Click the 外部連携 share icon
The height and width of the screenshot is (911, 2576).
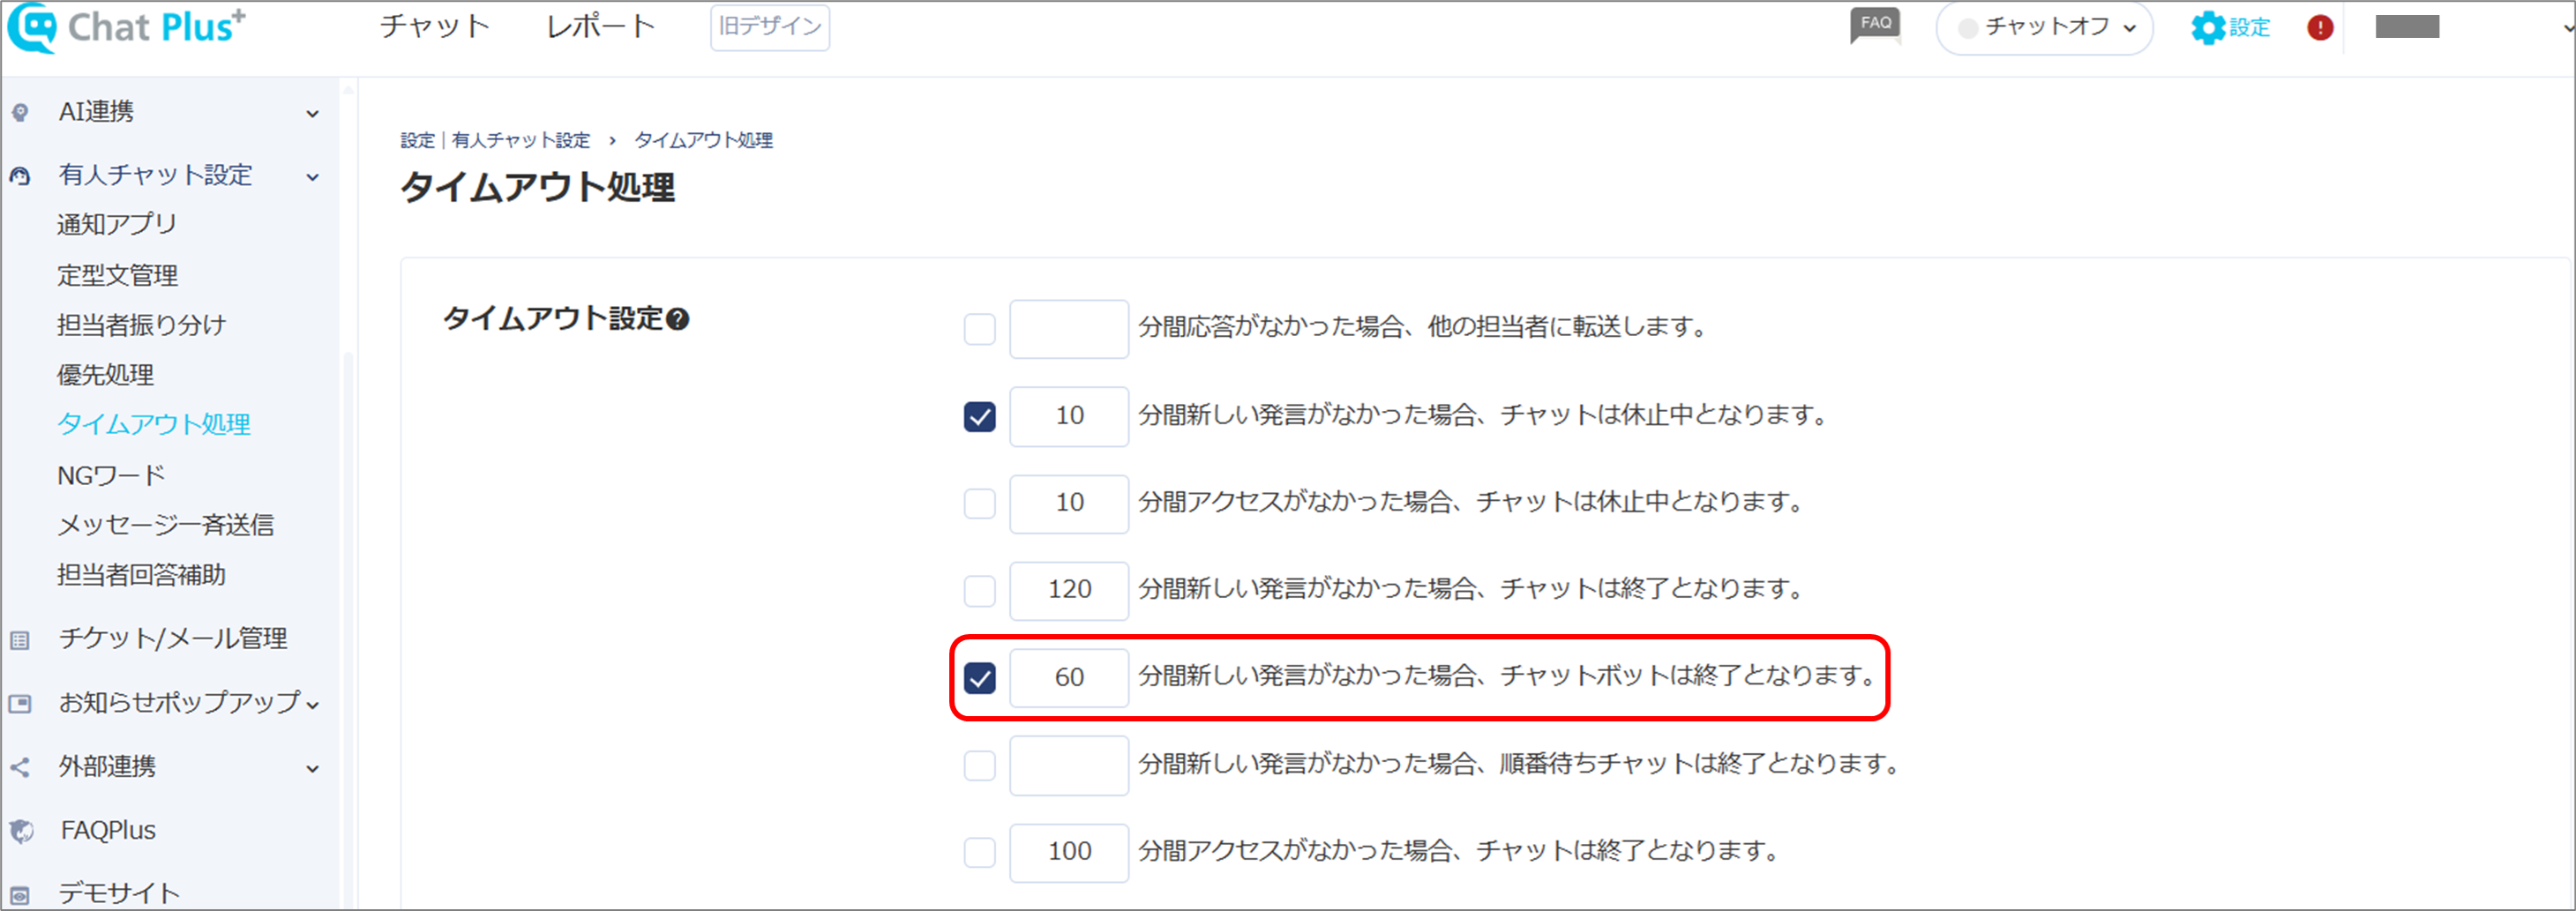(20, 767)
